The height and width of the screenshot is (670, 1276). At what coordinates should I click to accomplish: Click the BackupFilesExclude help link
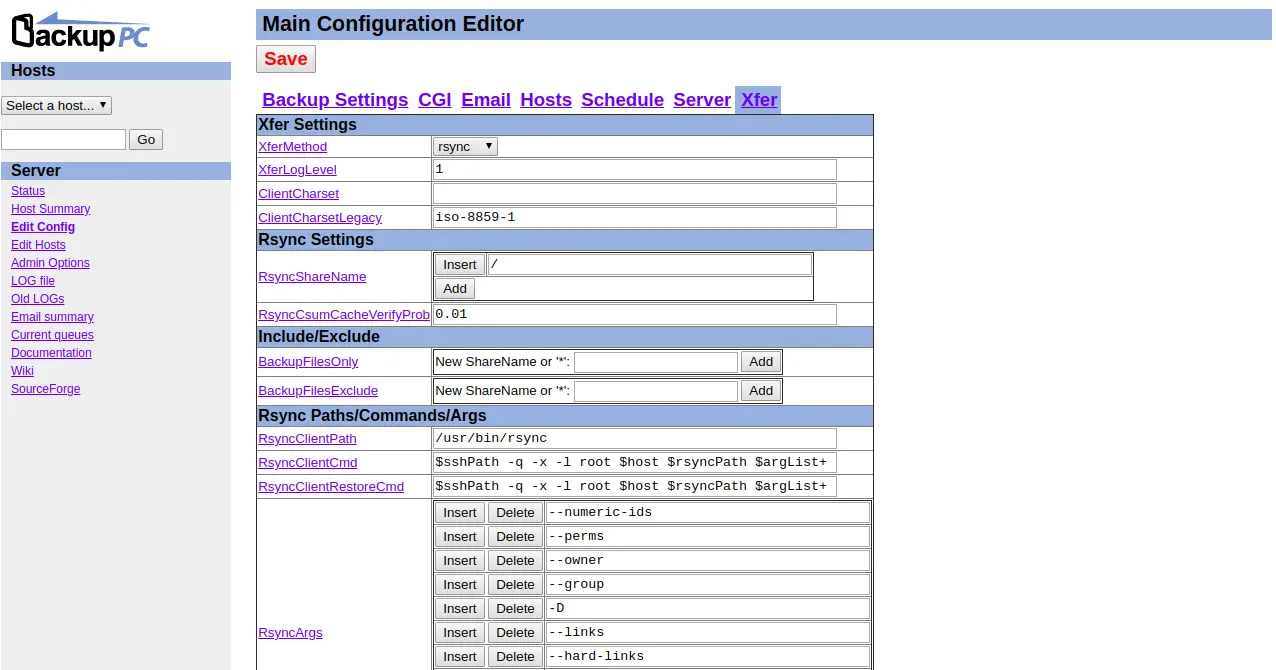[x=318, y=391]
